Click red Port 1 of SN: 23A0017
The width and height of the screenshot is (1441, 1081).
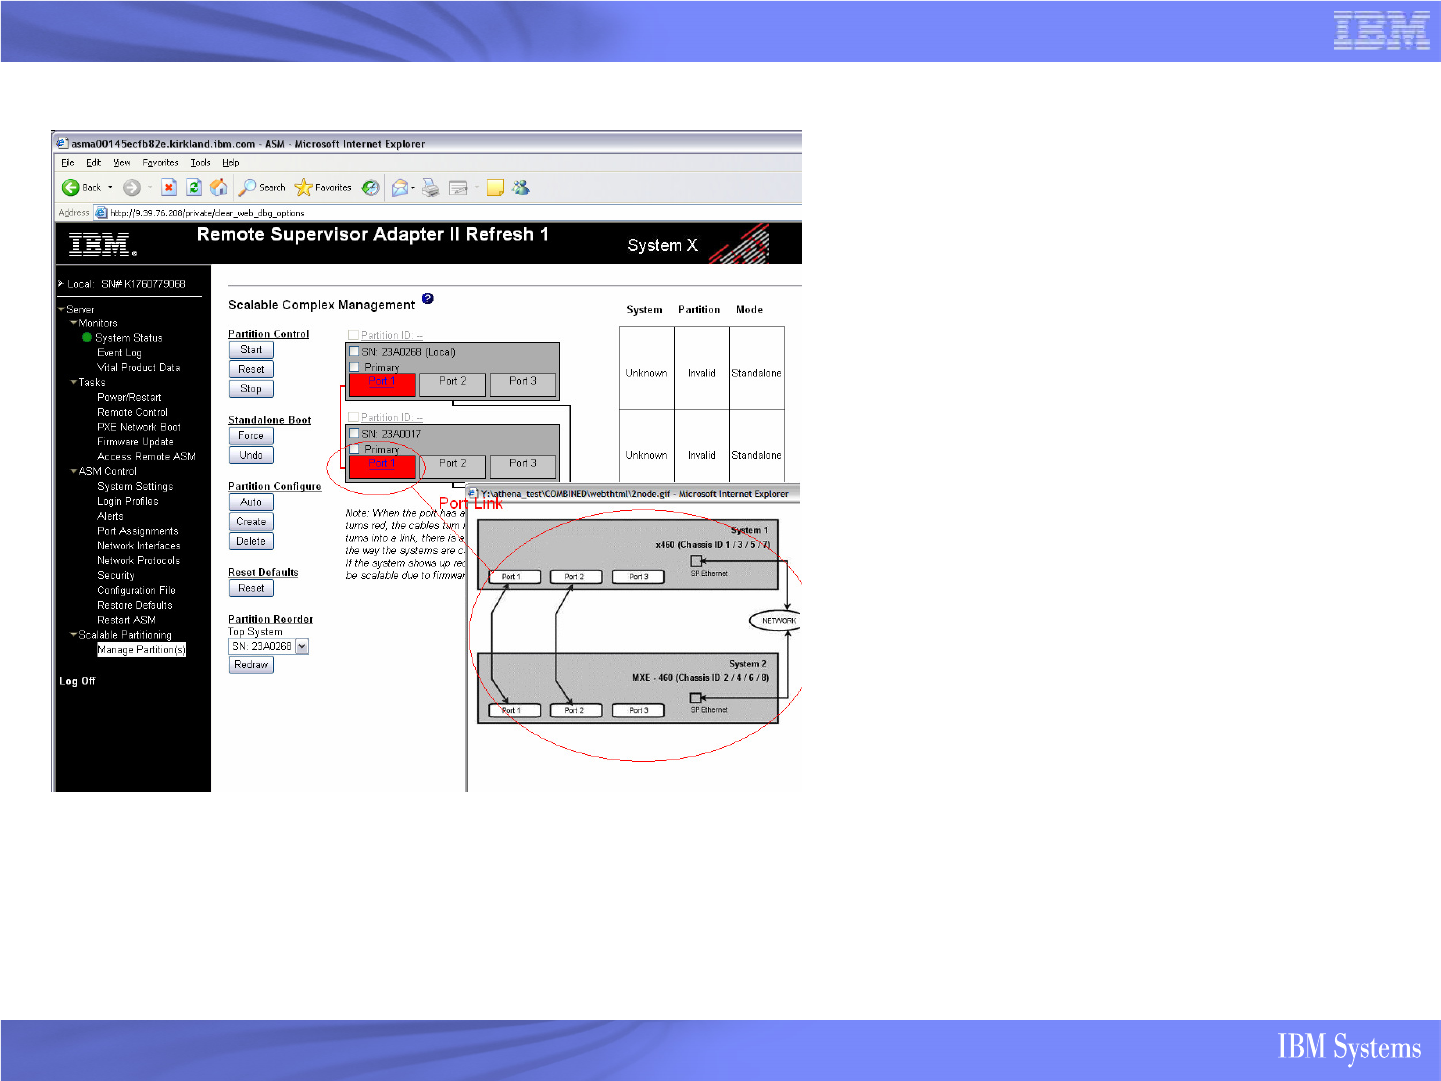(382, 466)
